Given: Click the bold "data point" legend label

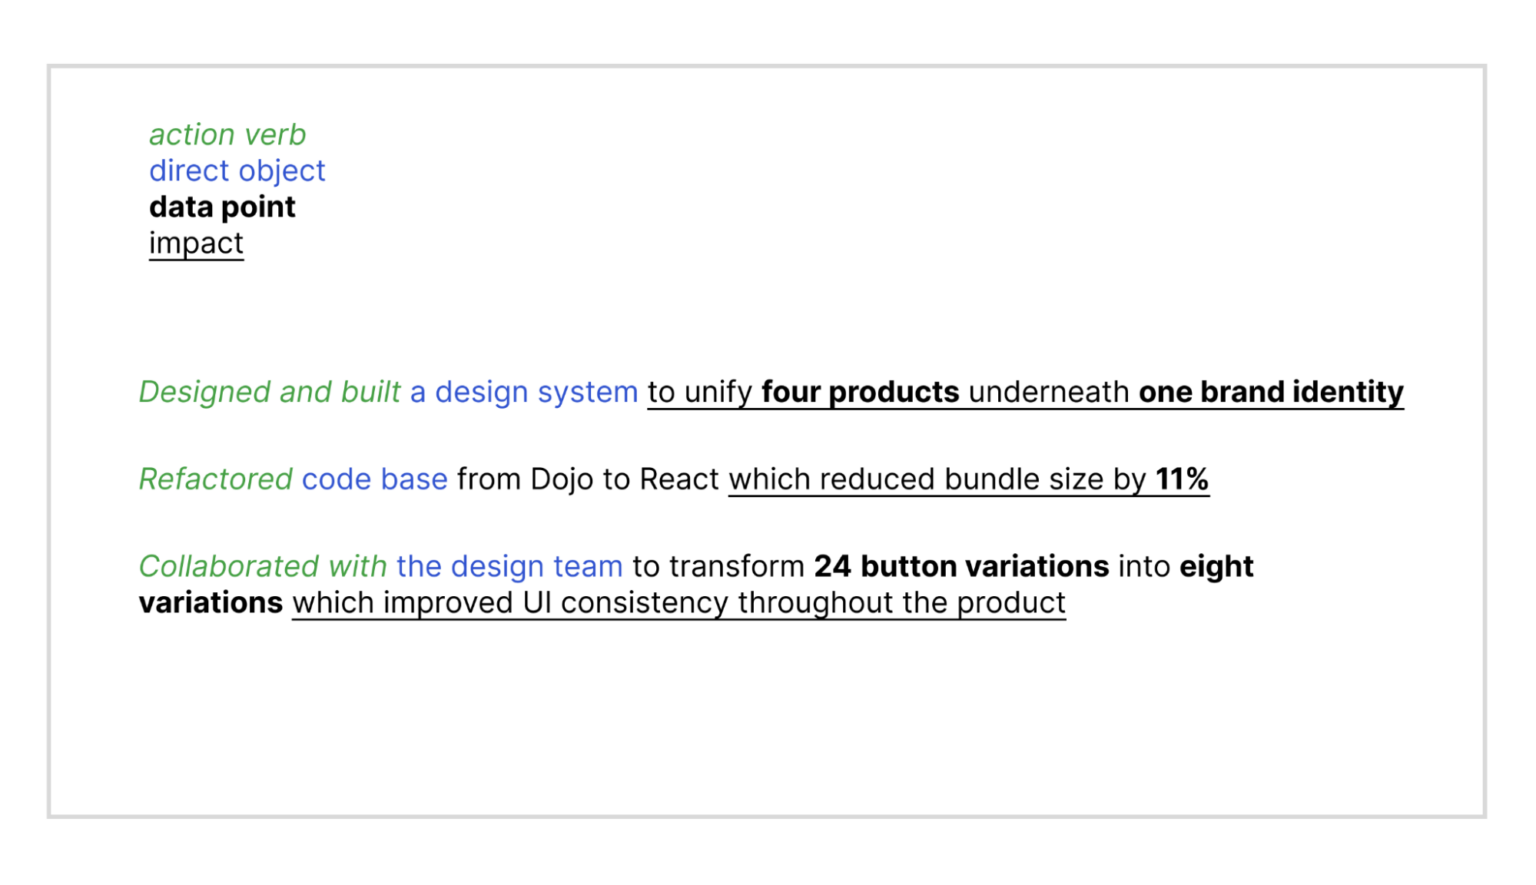Looking at the screenshot, I should click(x=222, y=207).
